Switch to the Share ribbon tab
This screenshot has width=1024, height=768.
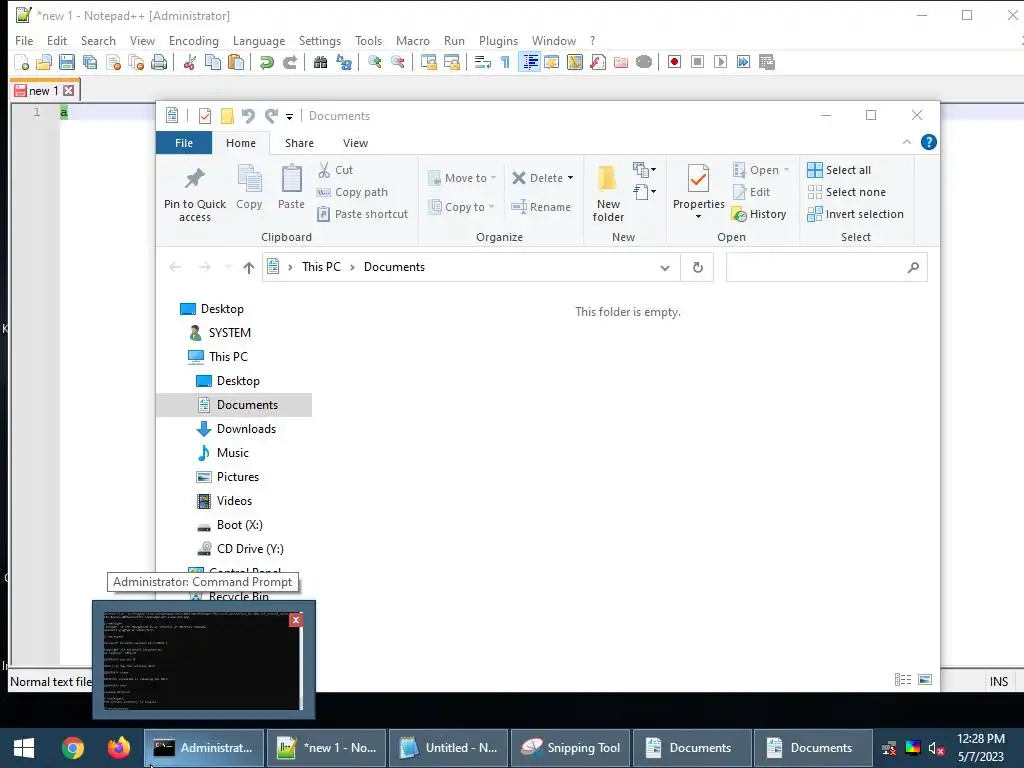(299, 143)
